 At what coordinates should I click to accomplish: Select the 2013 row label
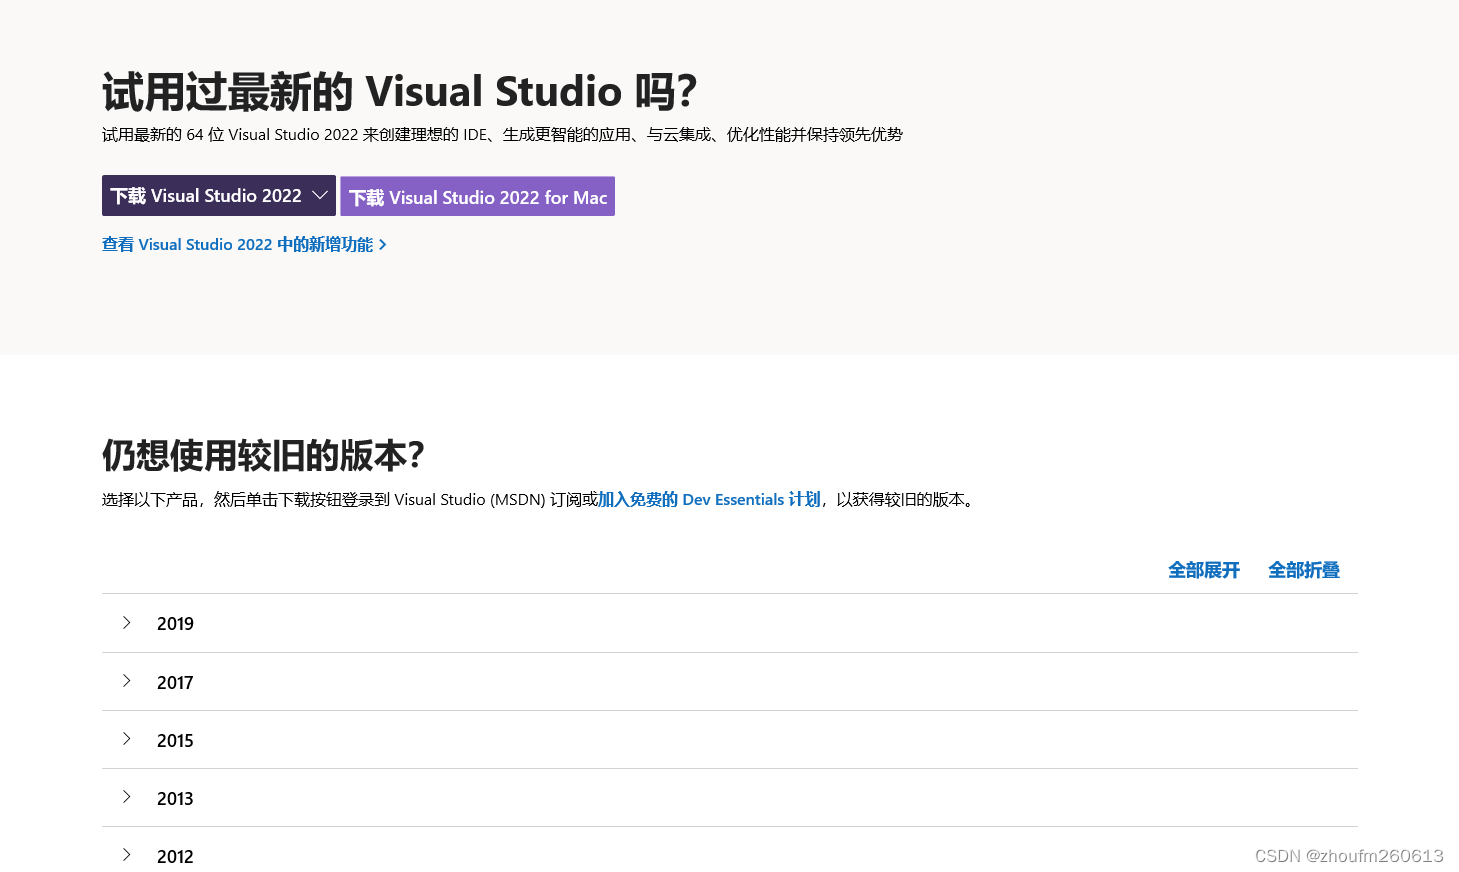point(175,799)
